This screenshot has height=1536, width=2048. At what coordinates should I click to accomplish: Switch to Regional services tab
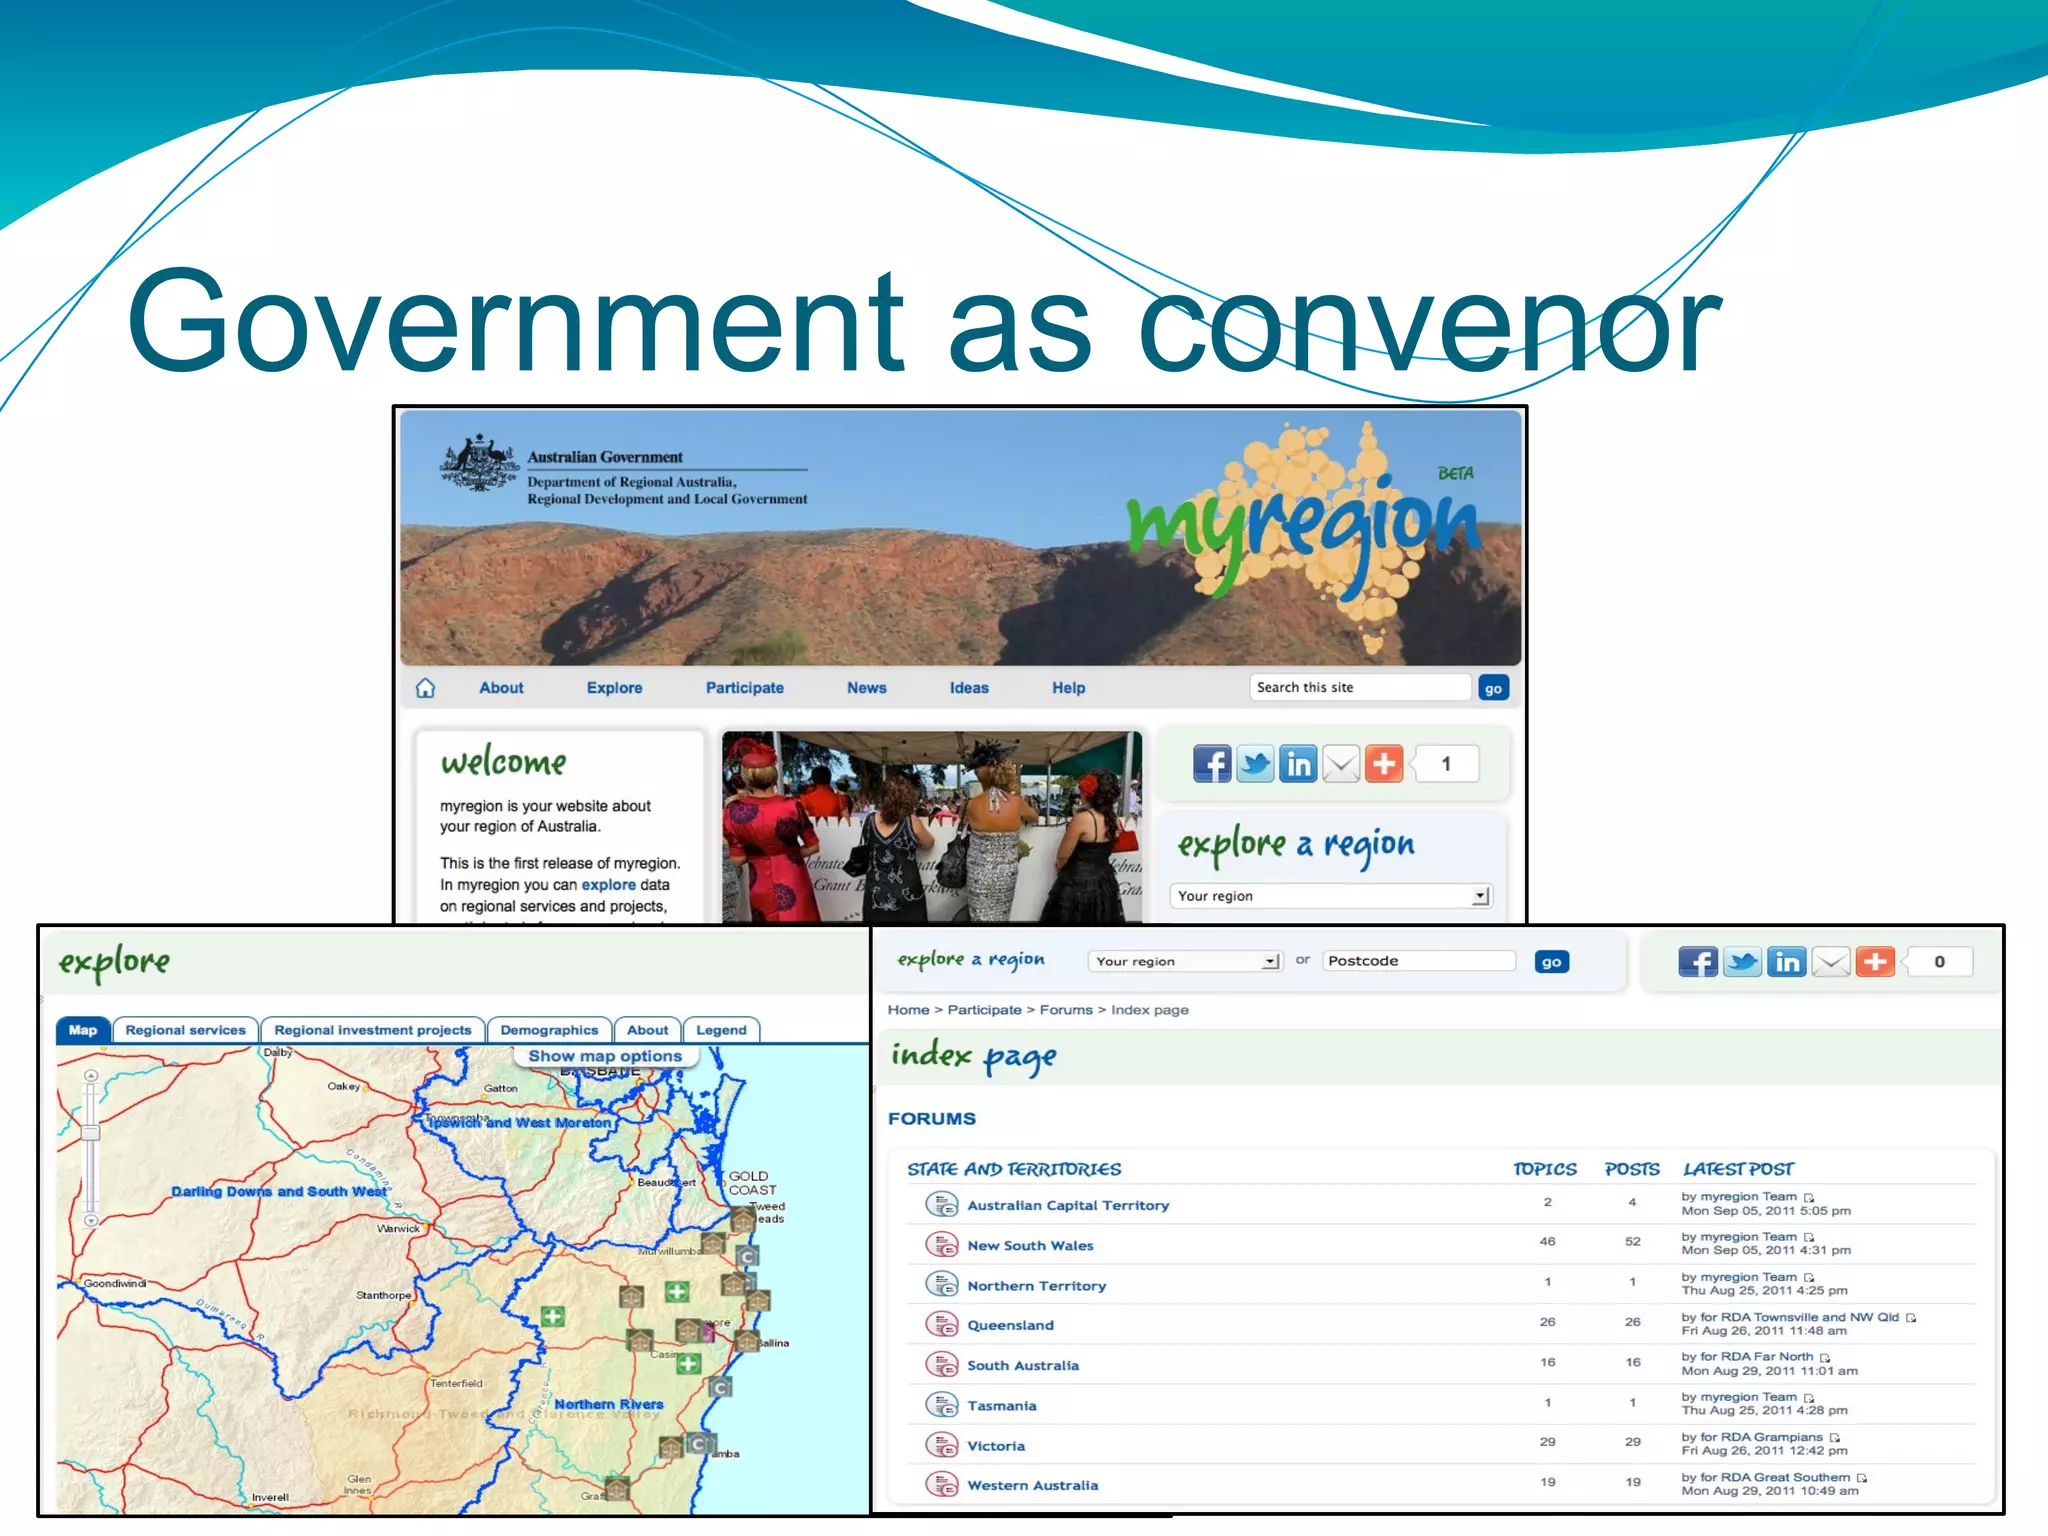click(x=185, y=1030)
